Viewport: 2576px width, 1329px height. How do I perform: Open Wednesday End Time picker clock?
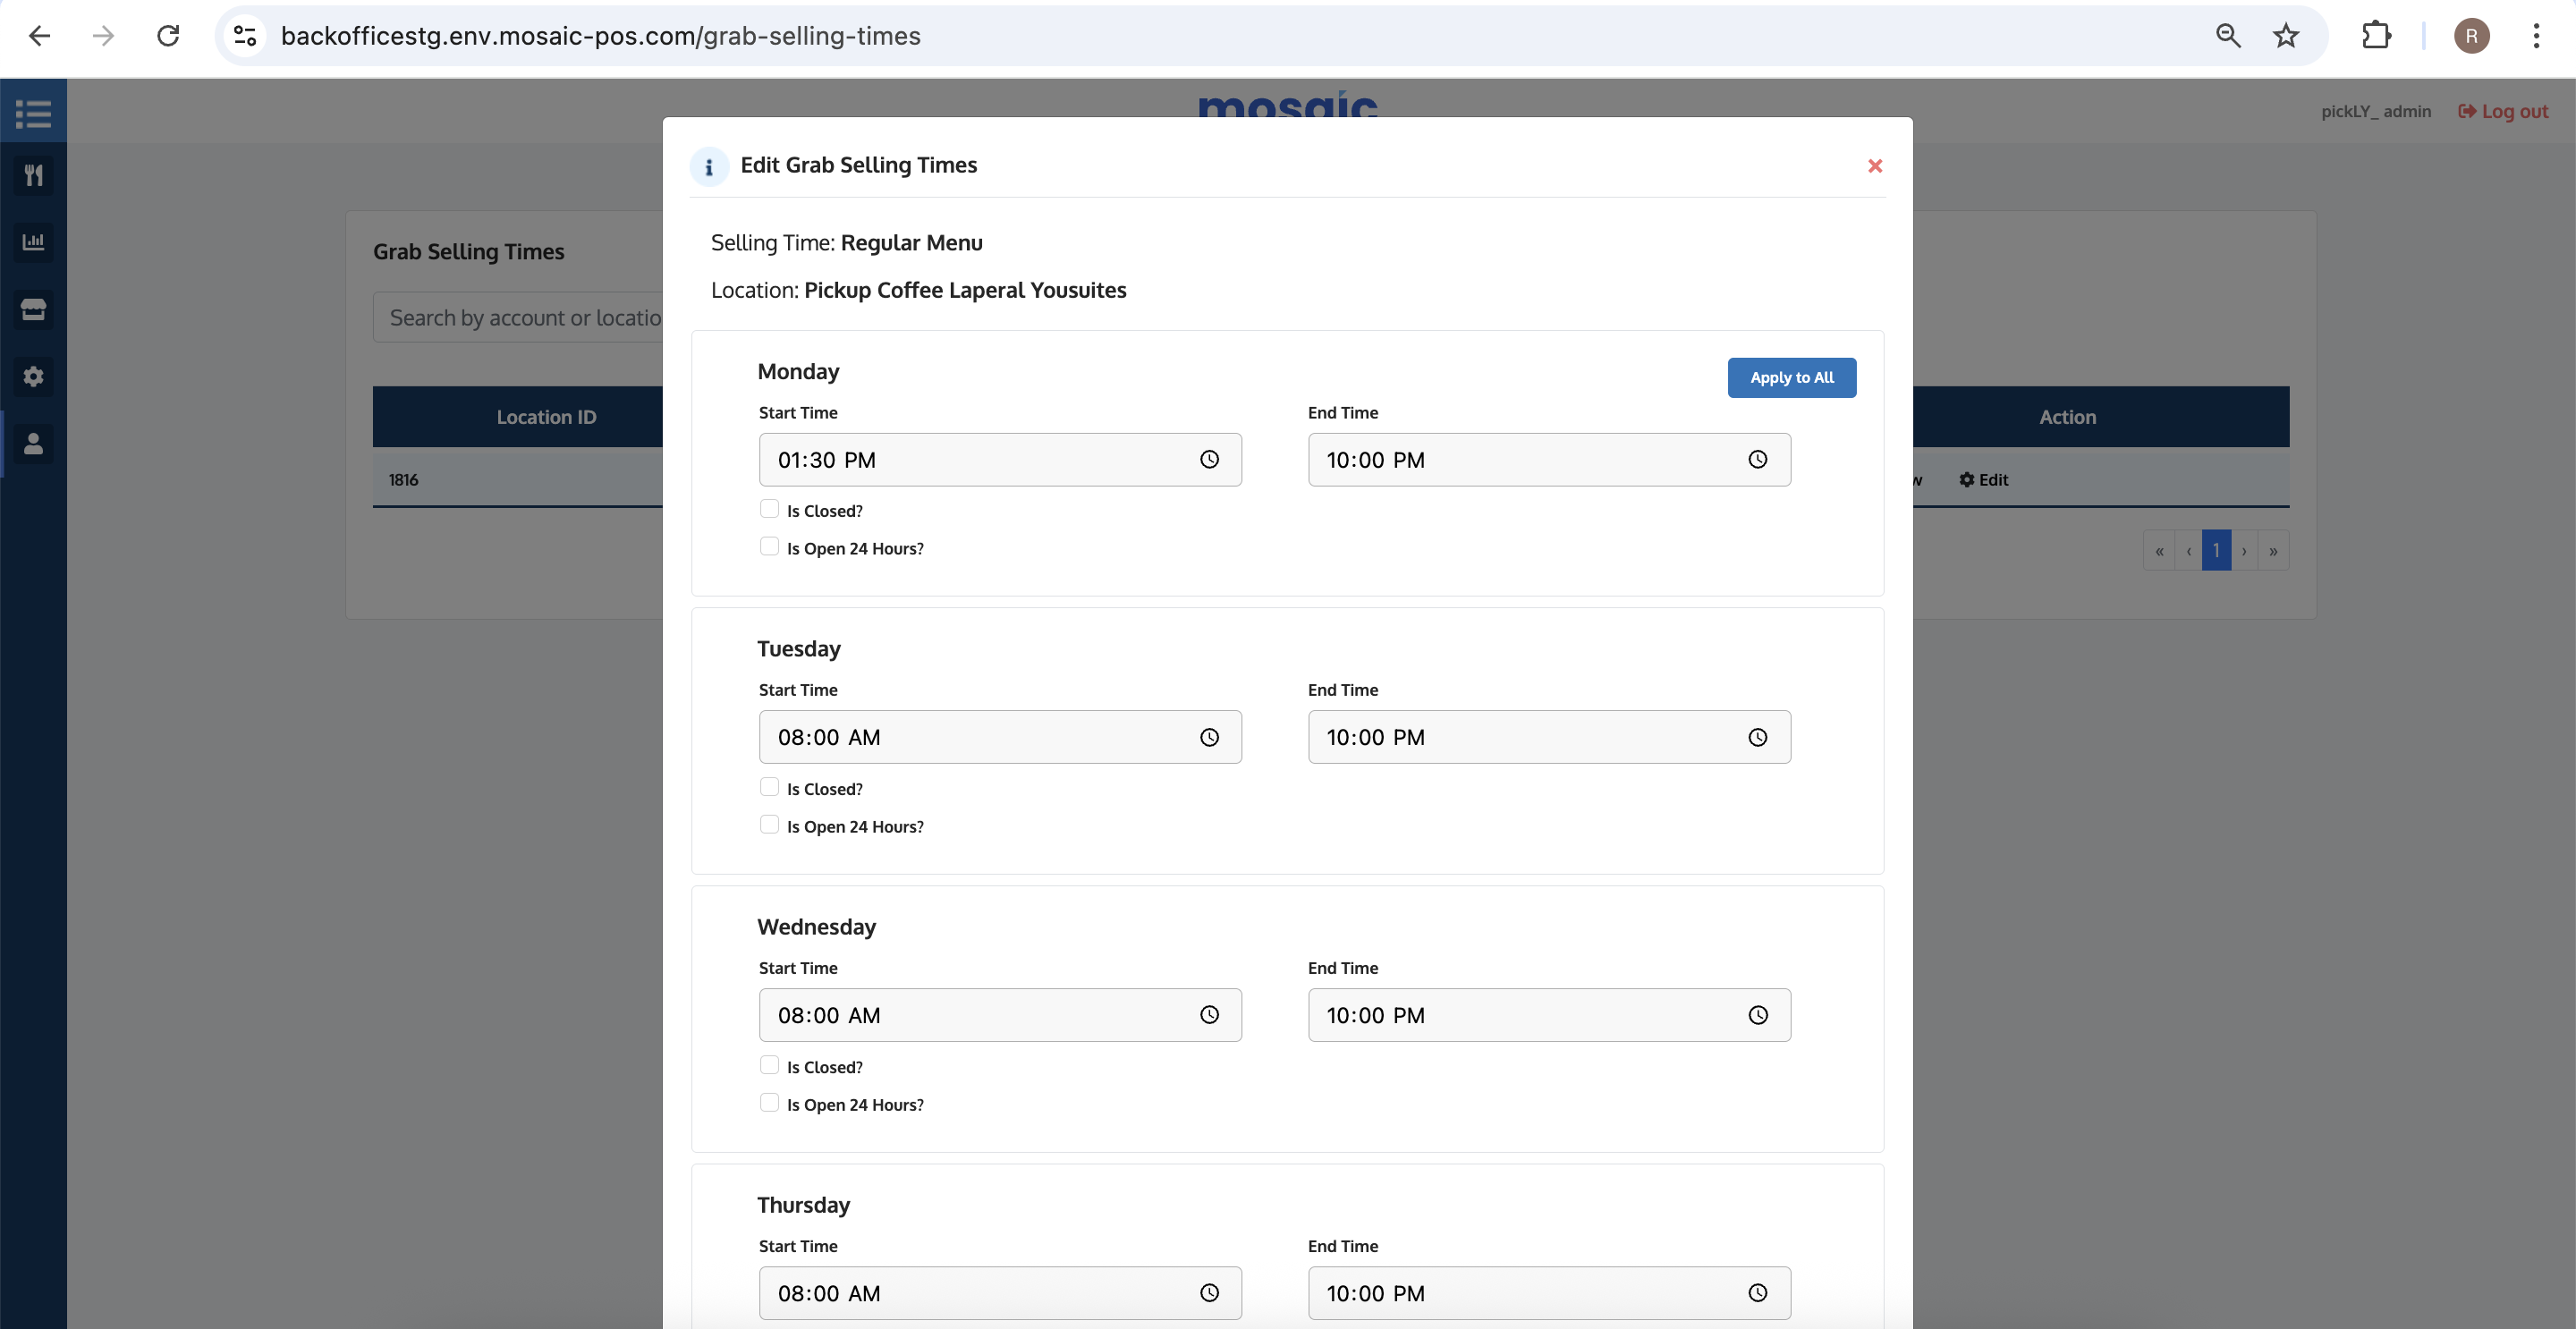pos(1757,1015)
